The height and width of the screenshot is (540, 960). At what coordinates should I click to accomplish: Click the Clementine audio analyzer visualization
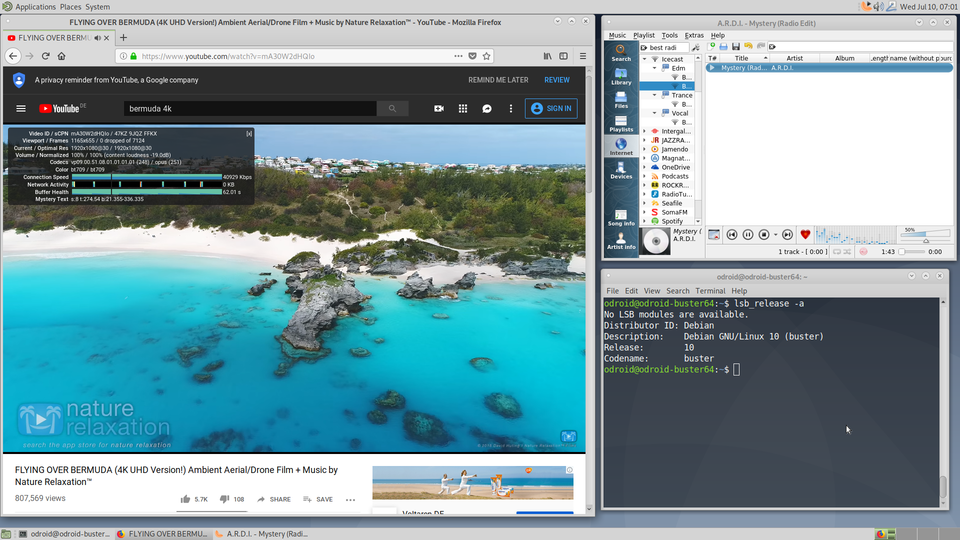tap(855, 235)
